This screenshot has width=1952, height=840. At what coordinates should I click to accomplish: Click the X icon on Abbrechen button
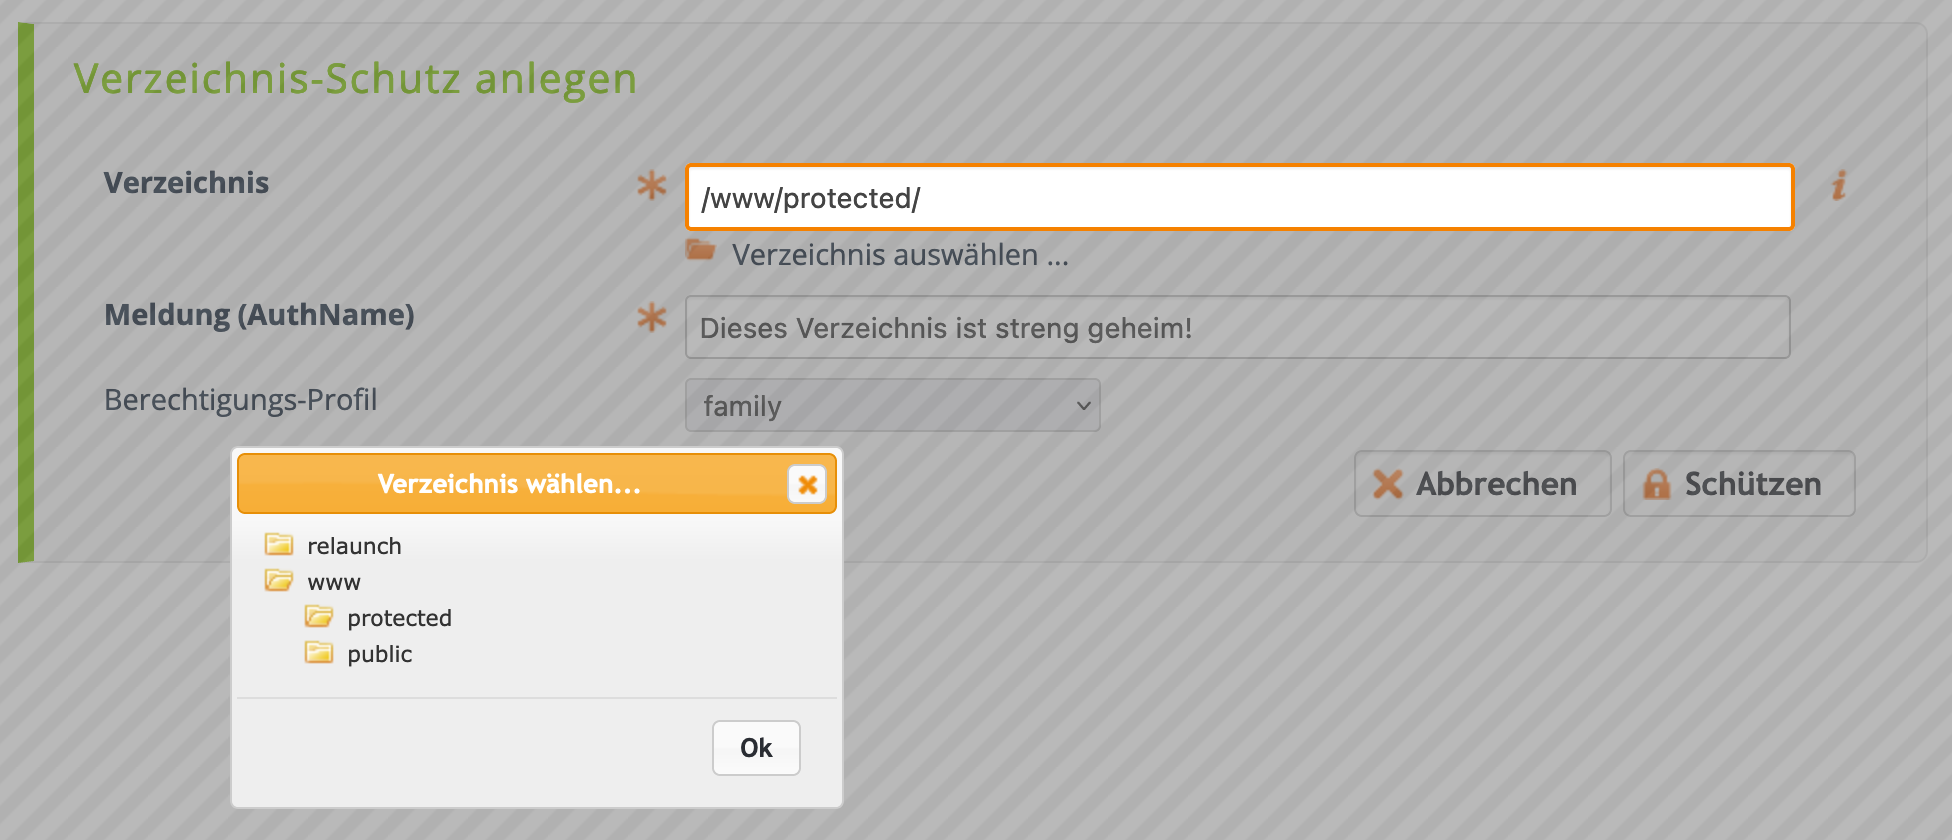click(x=1387, y=484)
